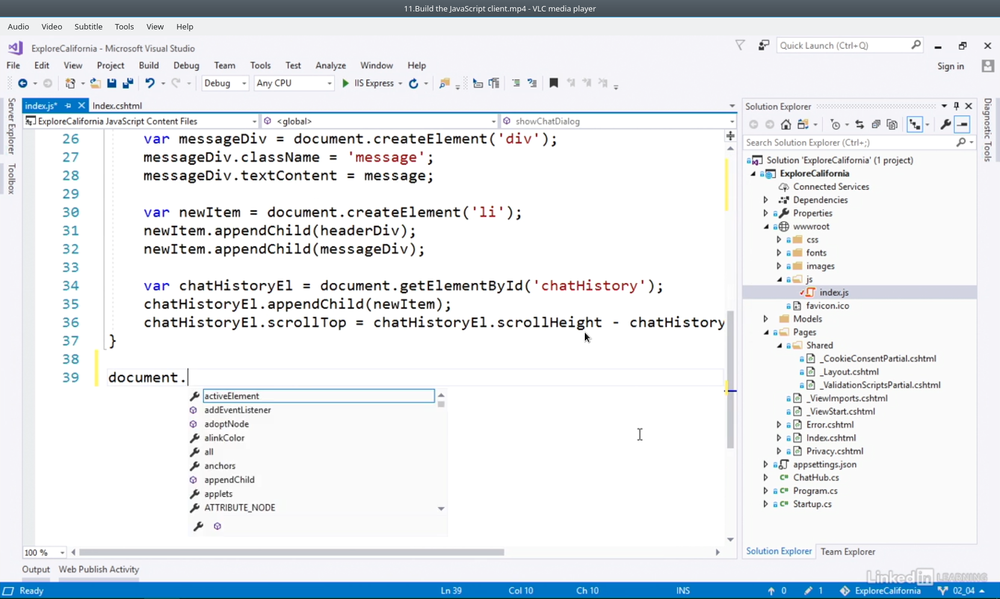This screenshot has height=599, width=1000.
Task: Click the Show All Files icon
Action: click(892, 124)
